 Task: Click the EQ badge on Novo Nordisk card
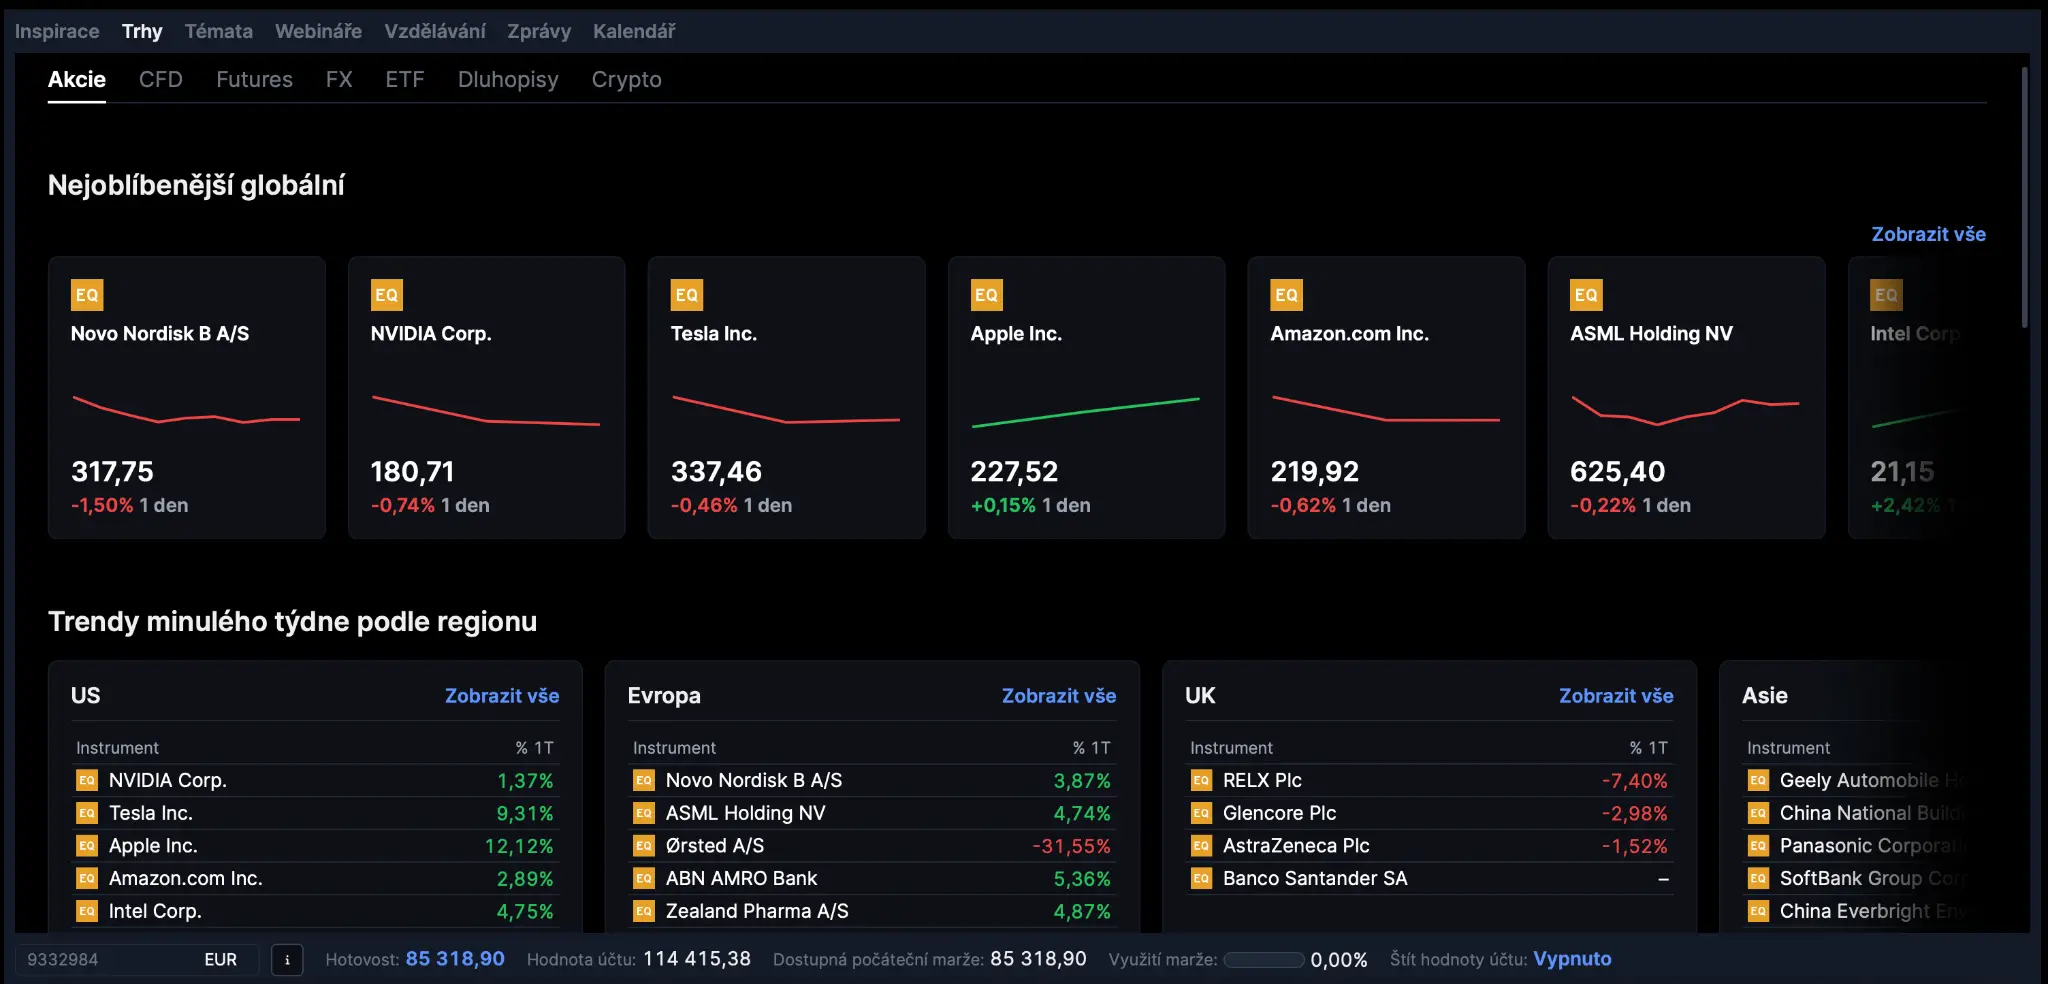tap(87, 295)
